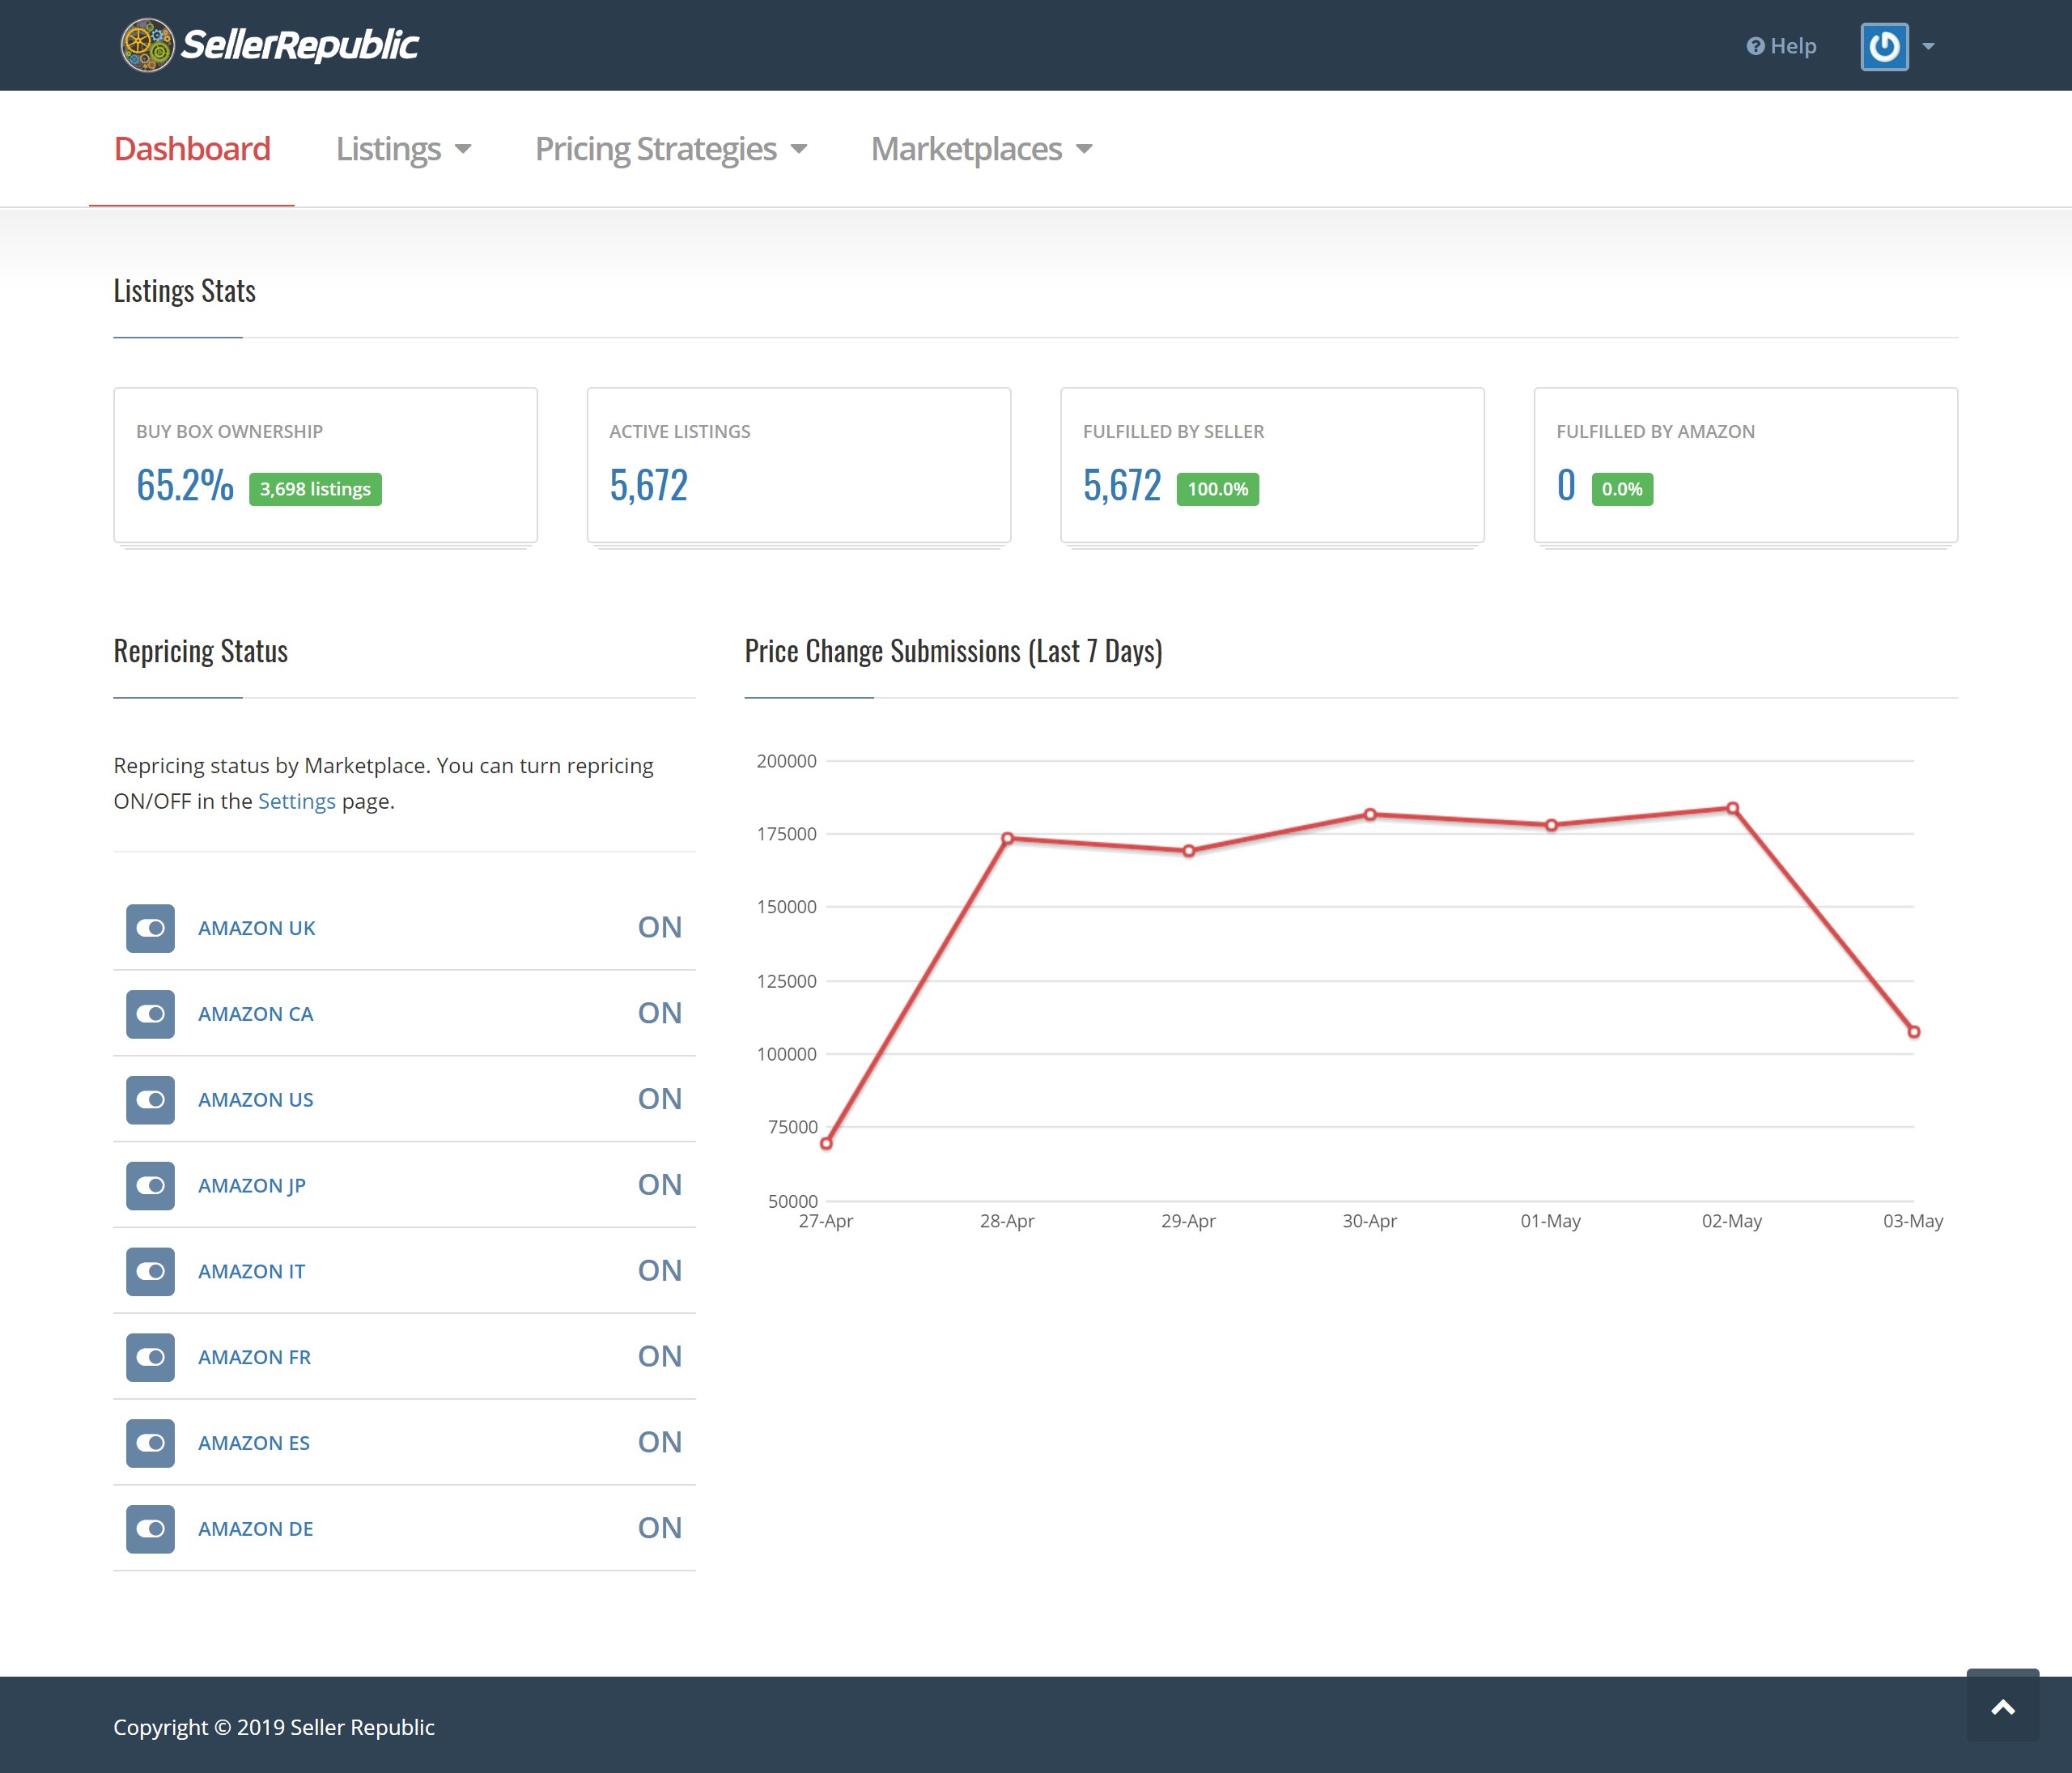This screenshot has width=2072, height=1773.
Task: Open the Settings link
Action: (296, 800)
